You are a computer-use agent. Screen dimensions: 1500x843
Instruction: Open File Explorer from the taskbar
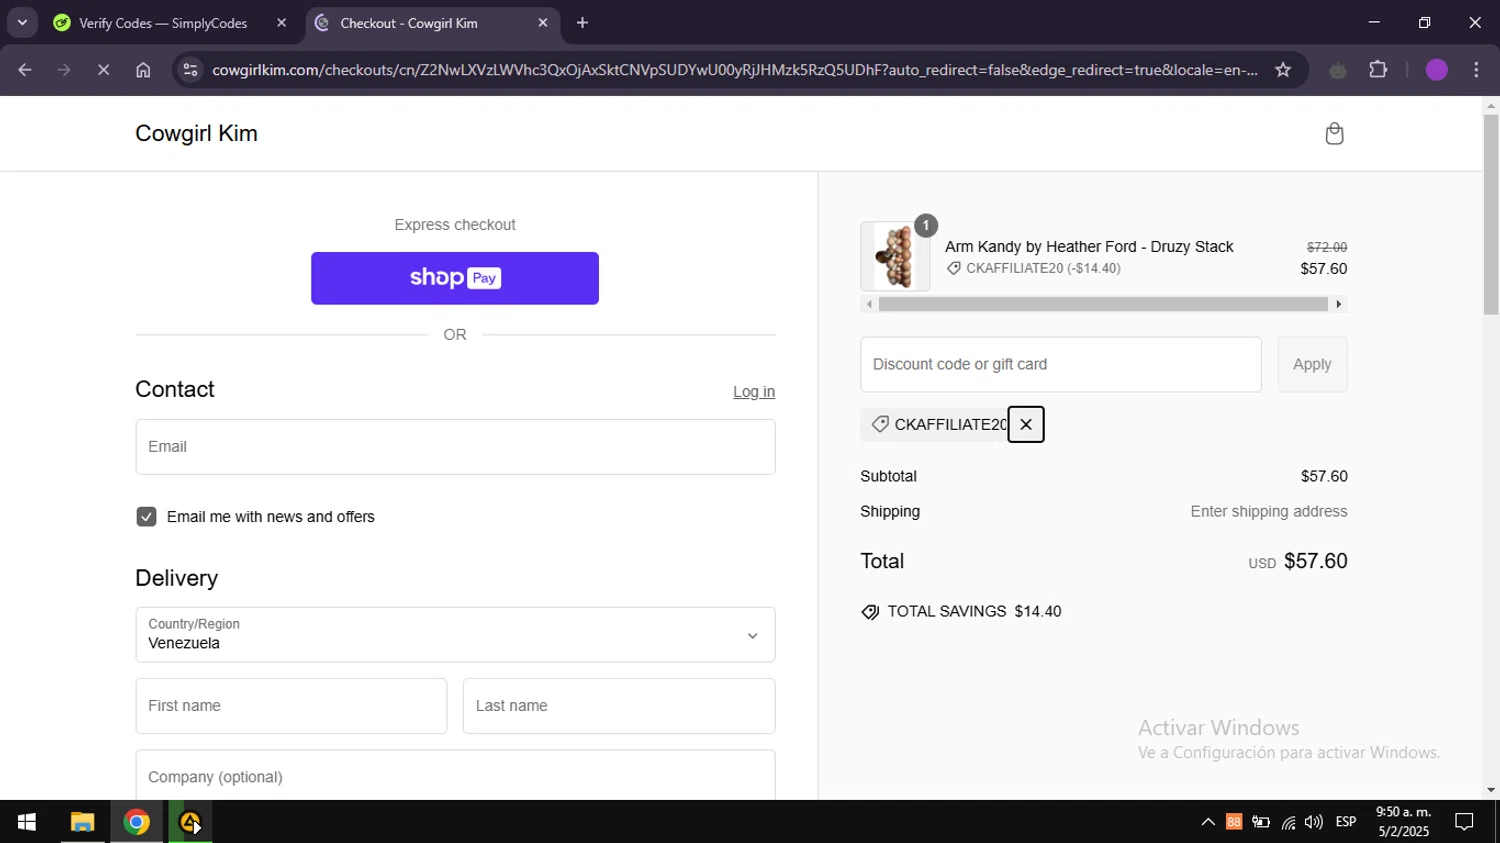coord(82,822)
